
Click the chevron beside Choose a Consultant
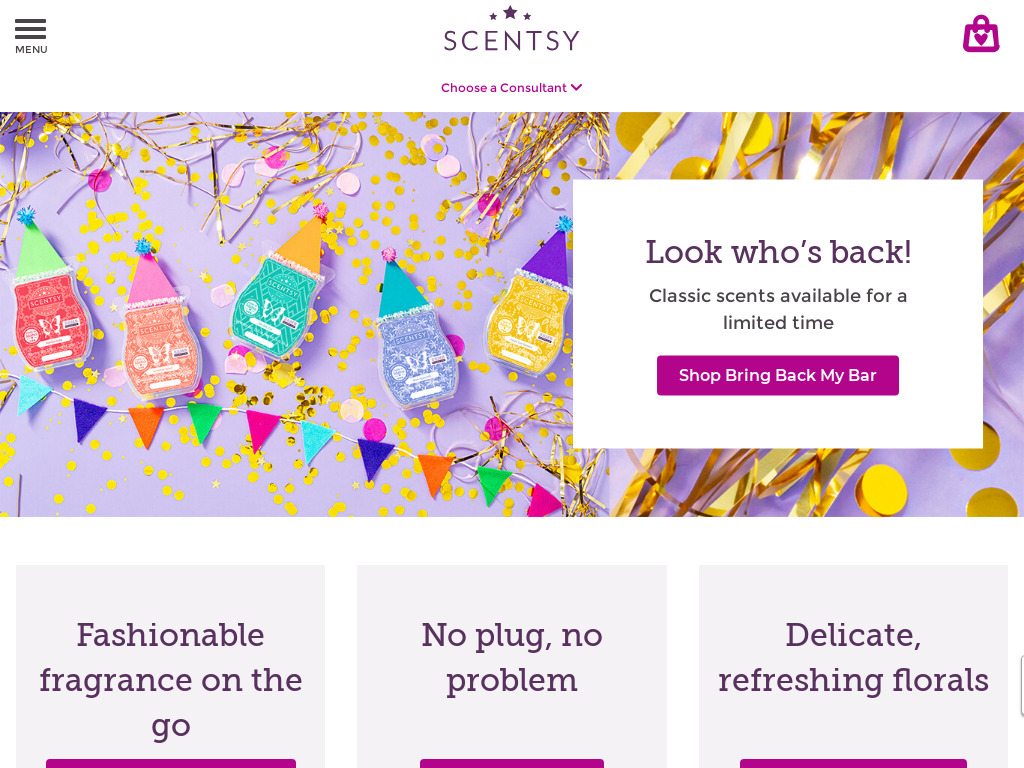tap(576, 88)
